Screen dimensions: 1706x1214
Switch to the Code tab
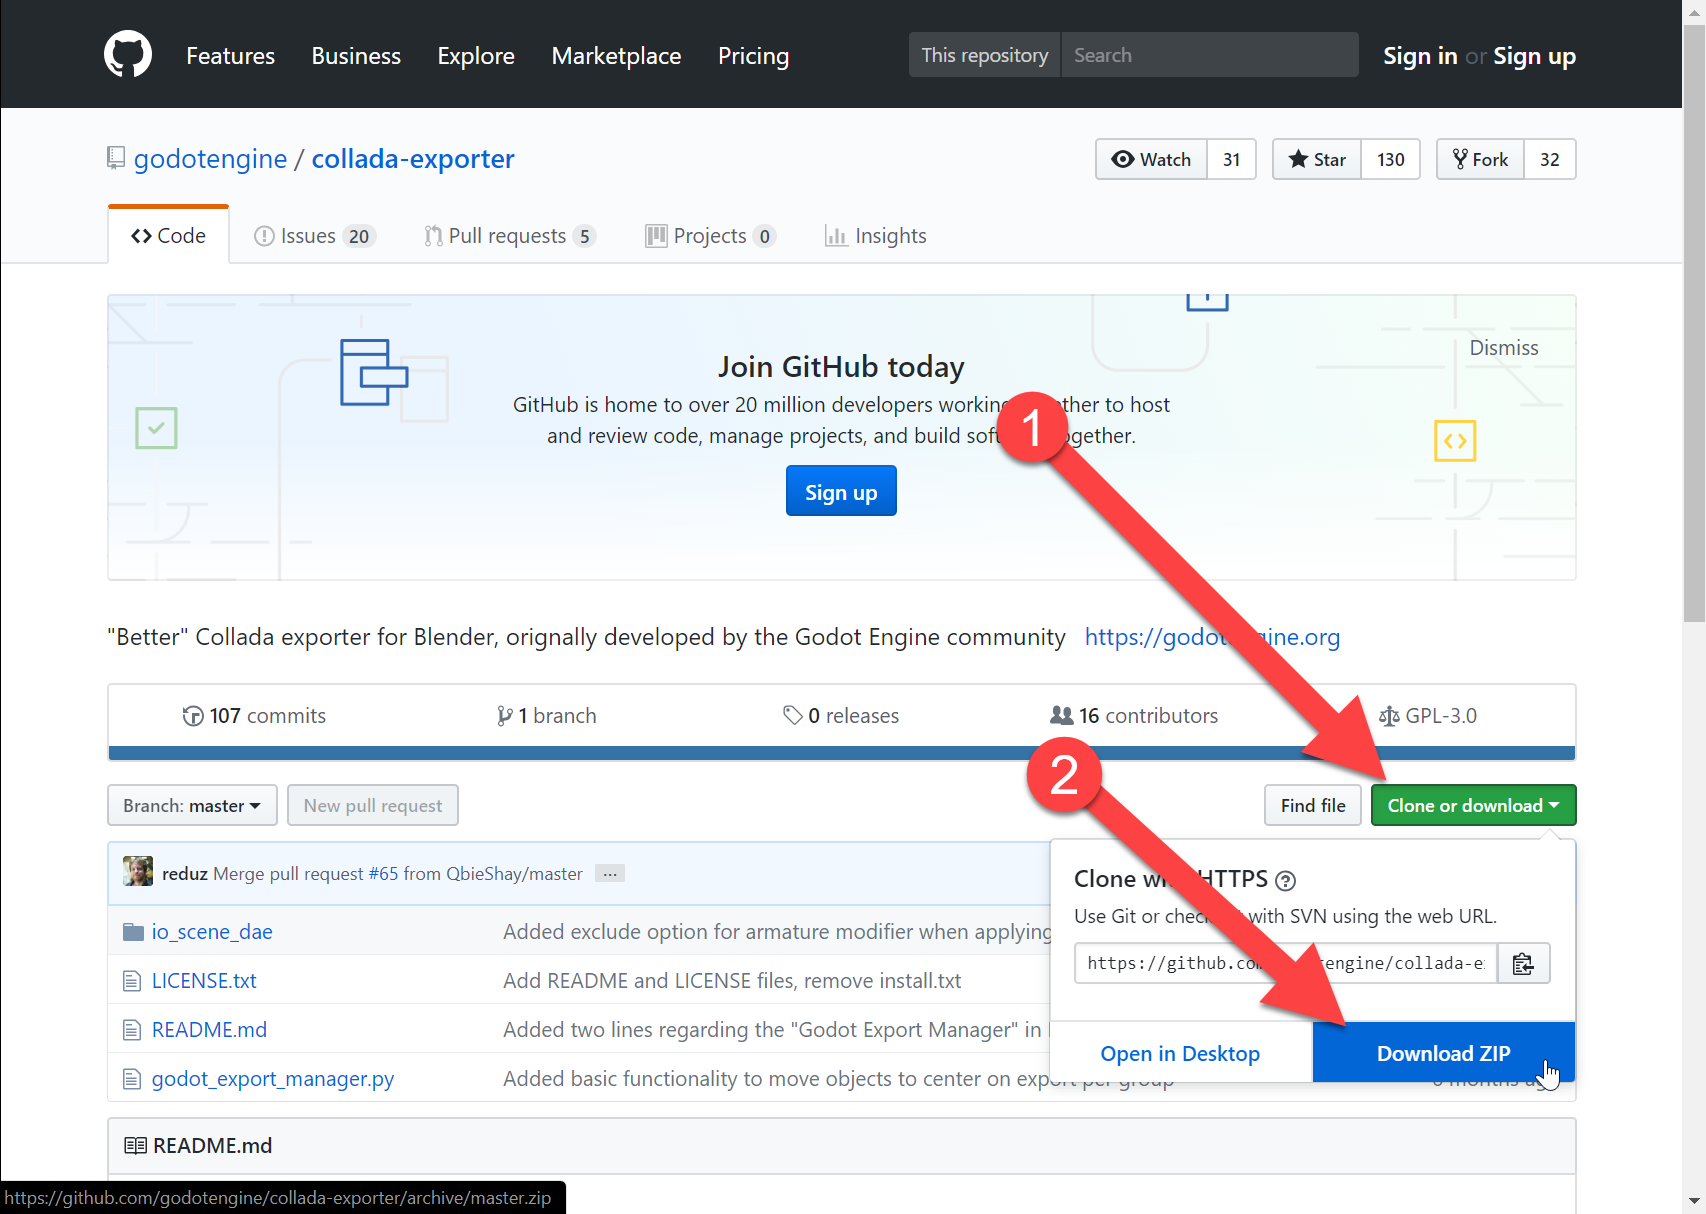(168, 236)
